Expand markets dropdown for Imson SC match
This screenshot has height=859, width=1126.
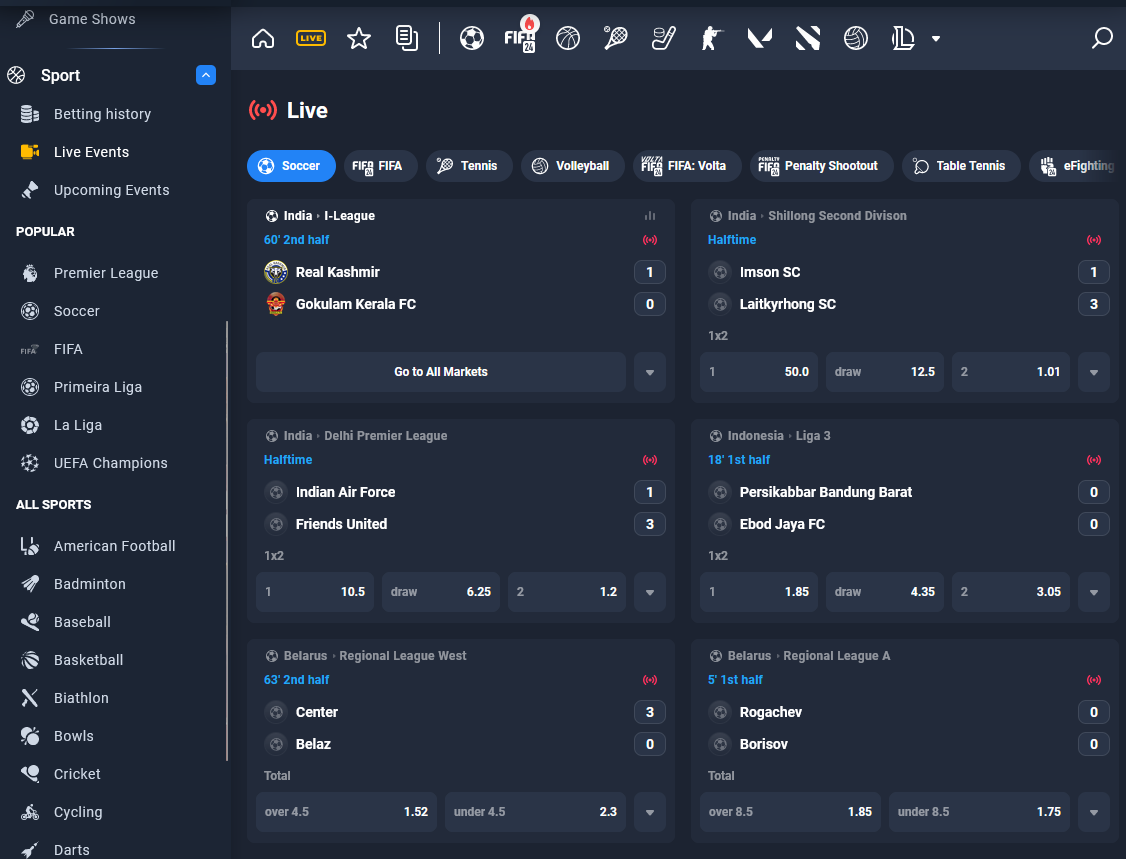click(x=1094, y=372)
